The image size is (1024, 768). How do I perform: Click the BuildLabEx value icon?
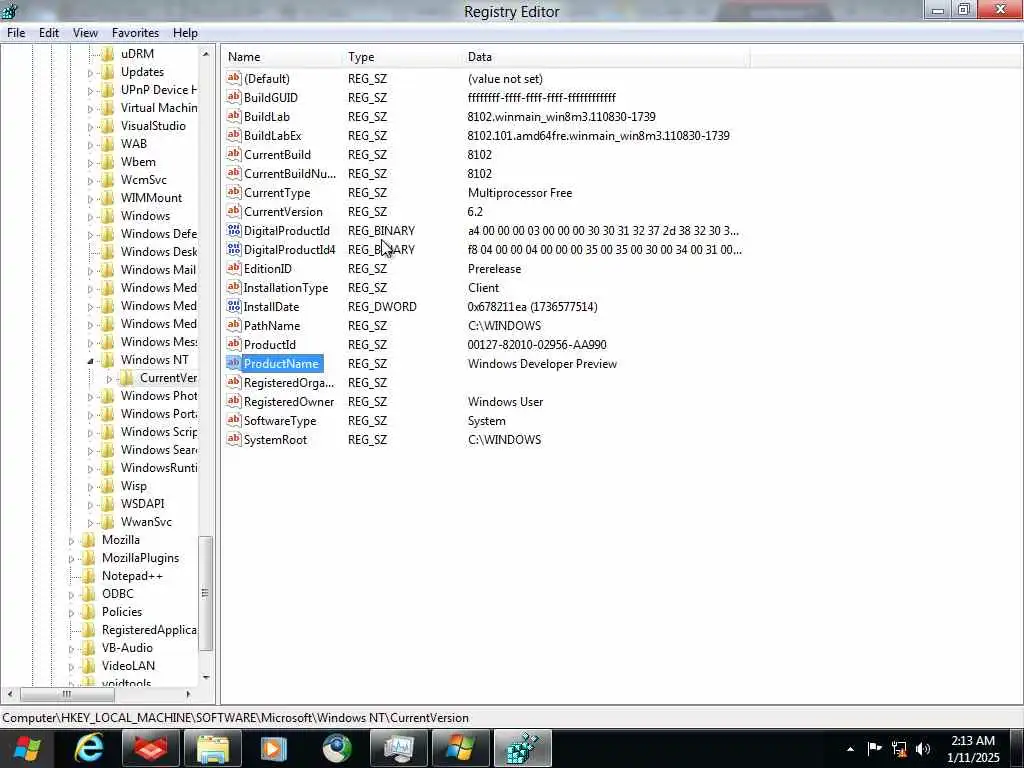pos(234,135)
